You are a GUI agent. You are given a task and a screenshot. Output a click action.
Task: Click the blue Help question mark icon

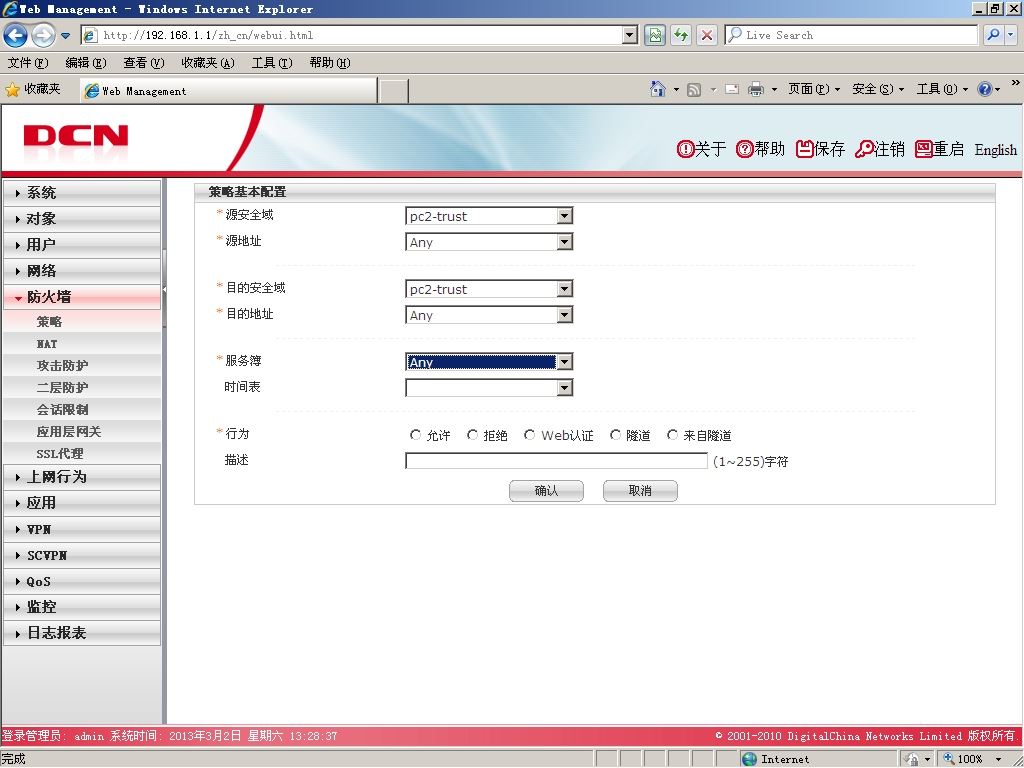pos(985,89)
